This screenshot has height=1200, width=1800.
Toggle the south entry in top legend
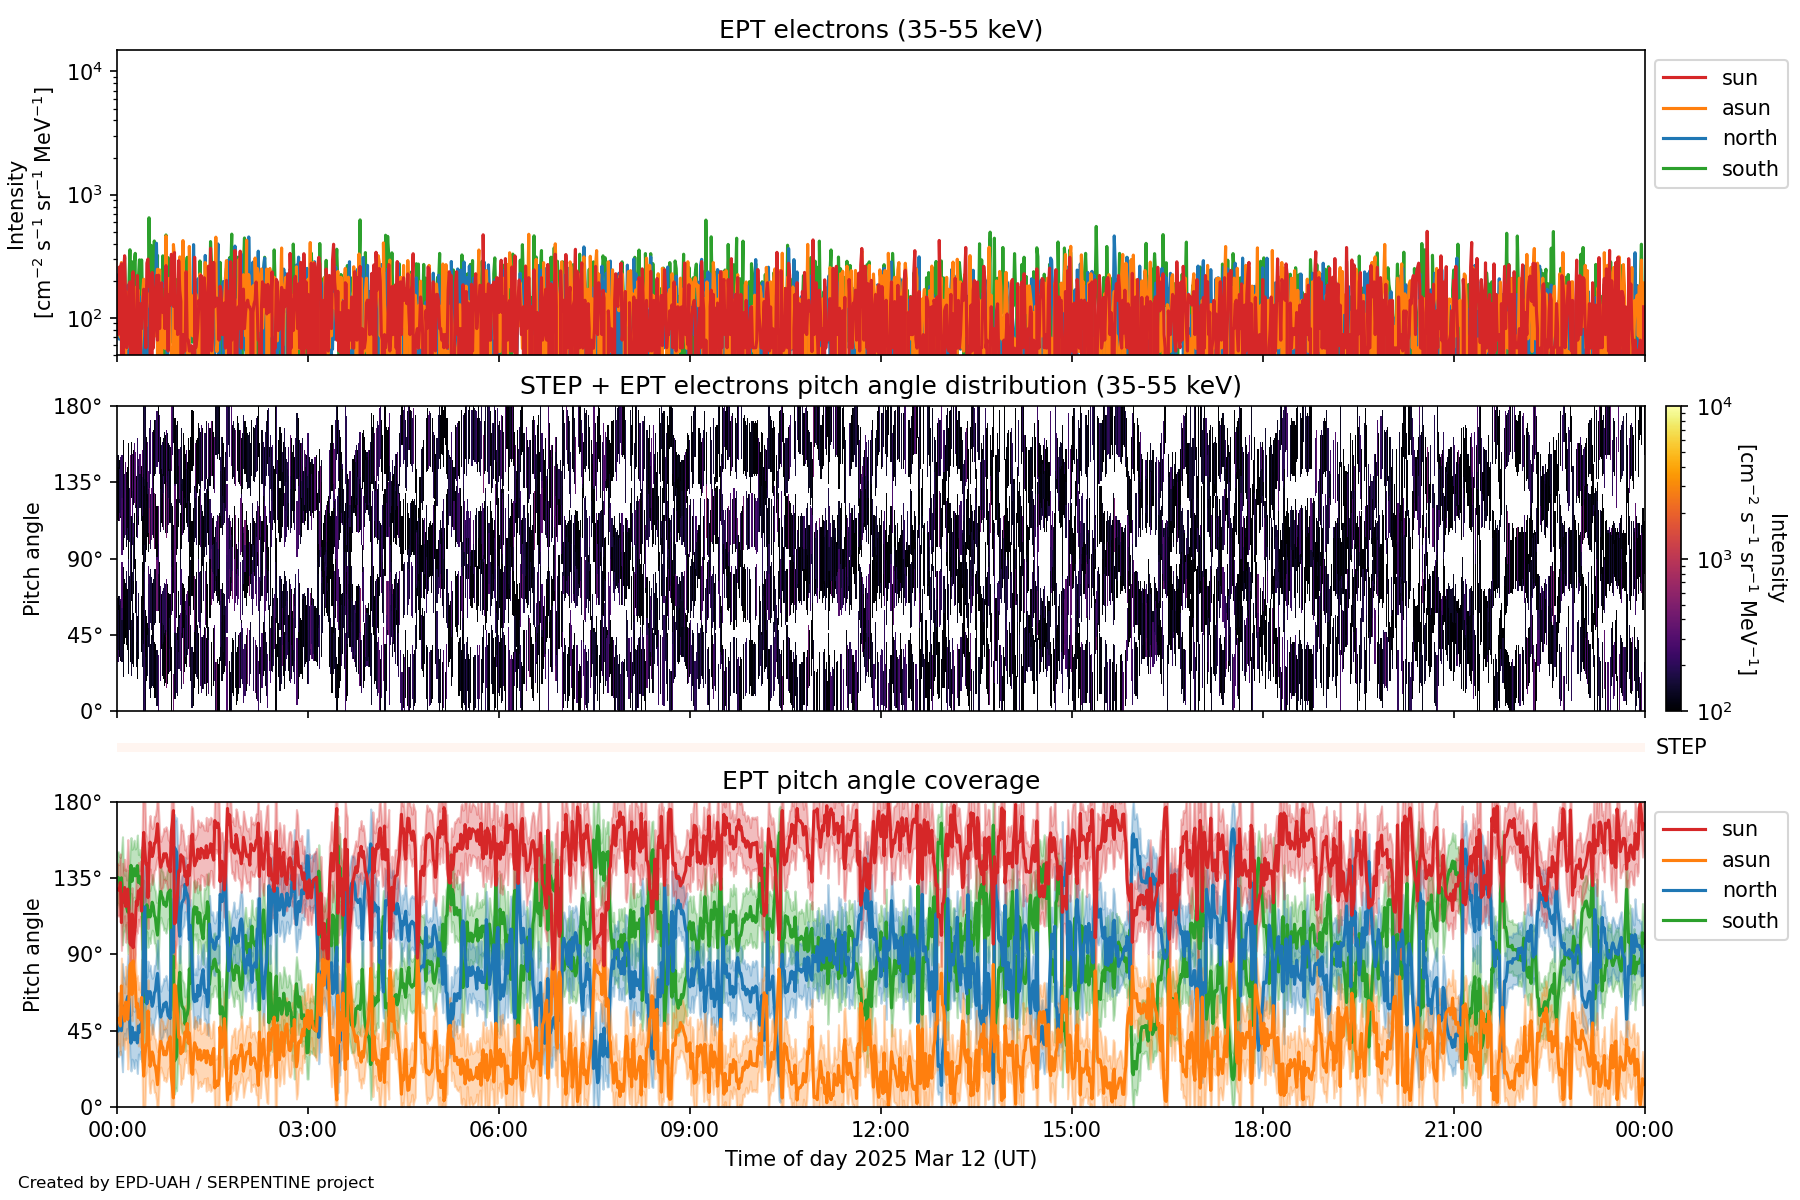coord(1749,169)
